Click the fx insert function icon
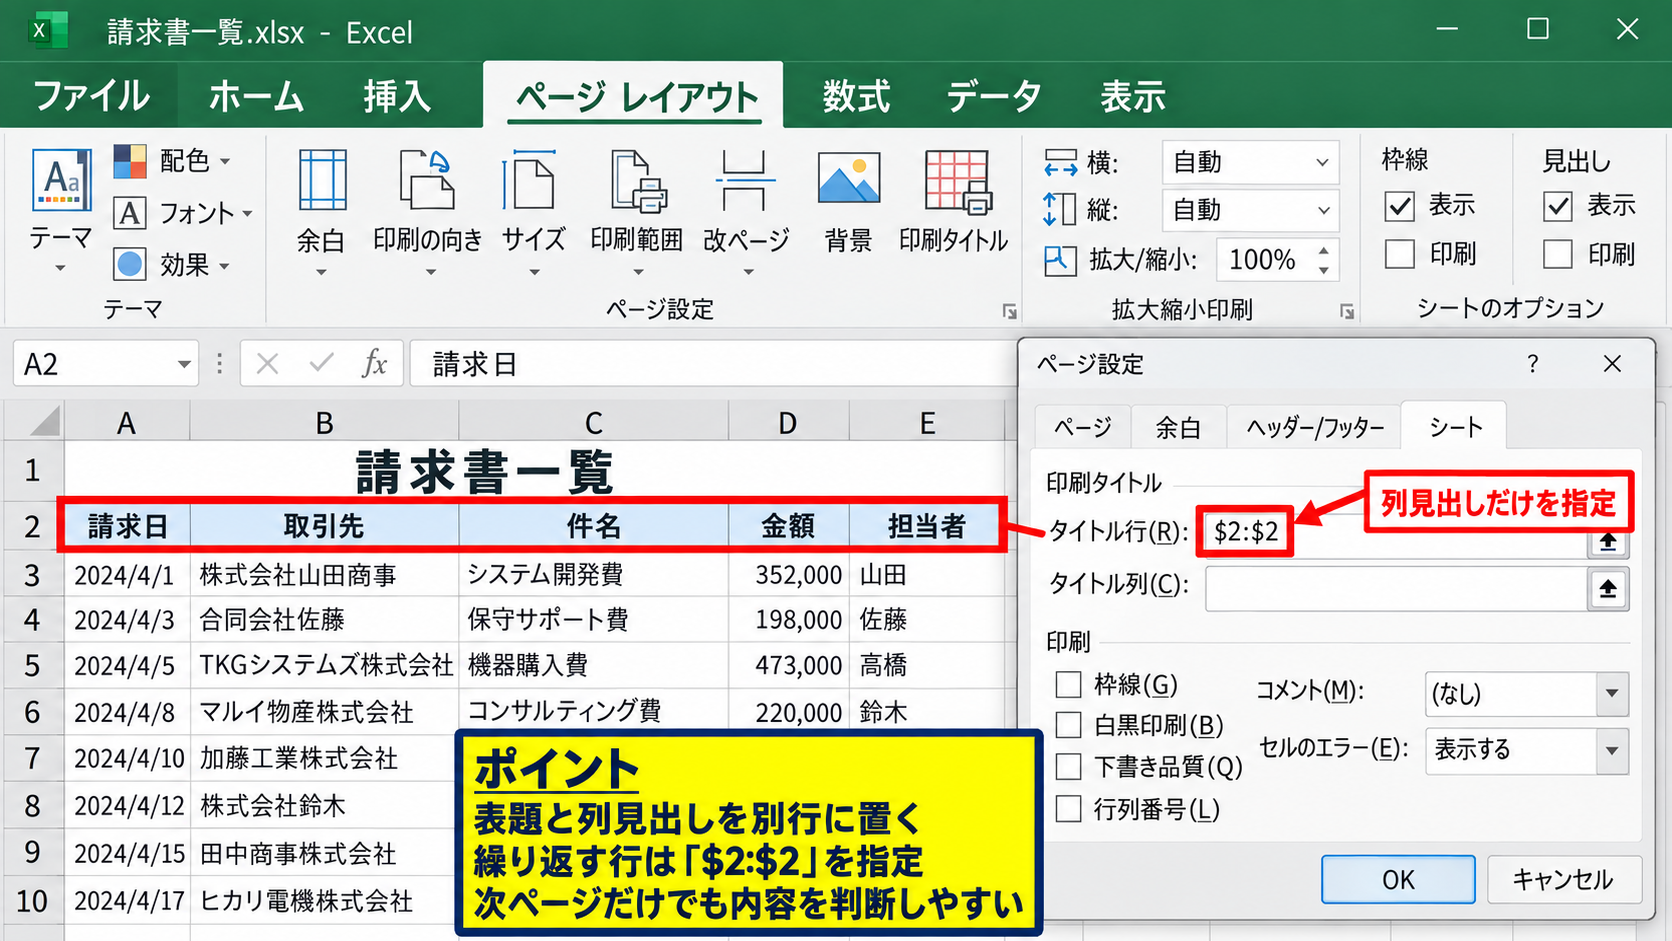 (x=374, y=364)
